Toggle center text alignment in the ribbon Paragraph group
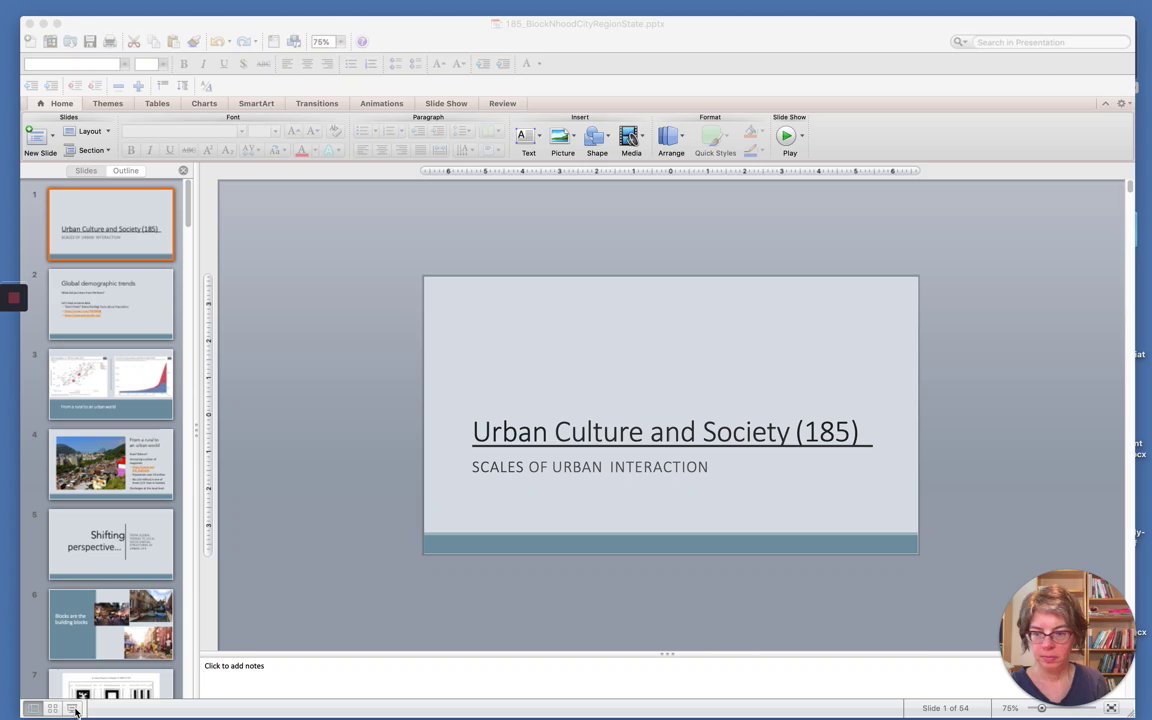This screenshot has width=1152, height=720. point(381,150)
